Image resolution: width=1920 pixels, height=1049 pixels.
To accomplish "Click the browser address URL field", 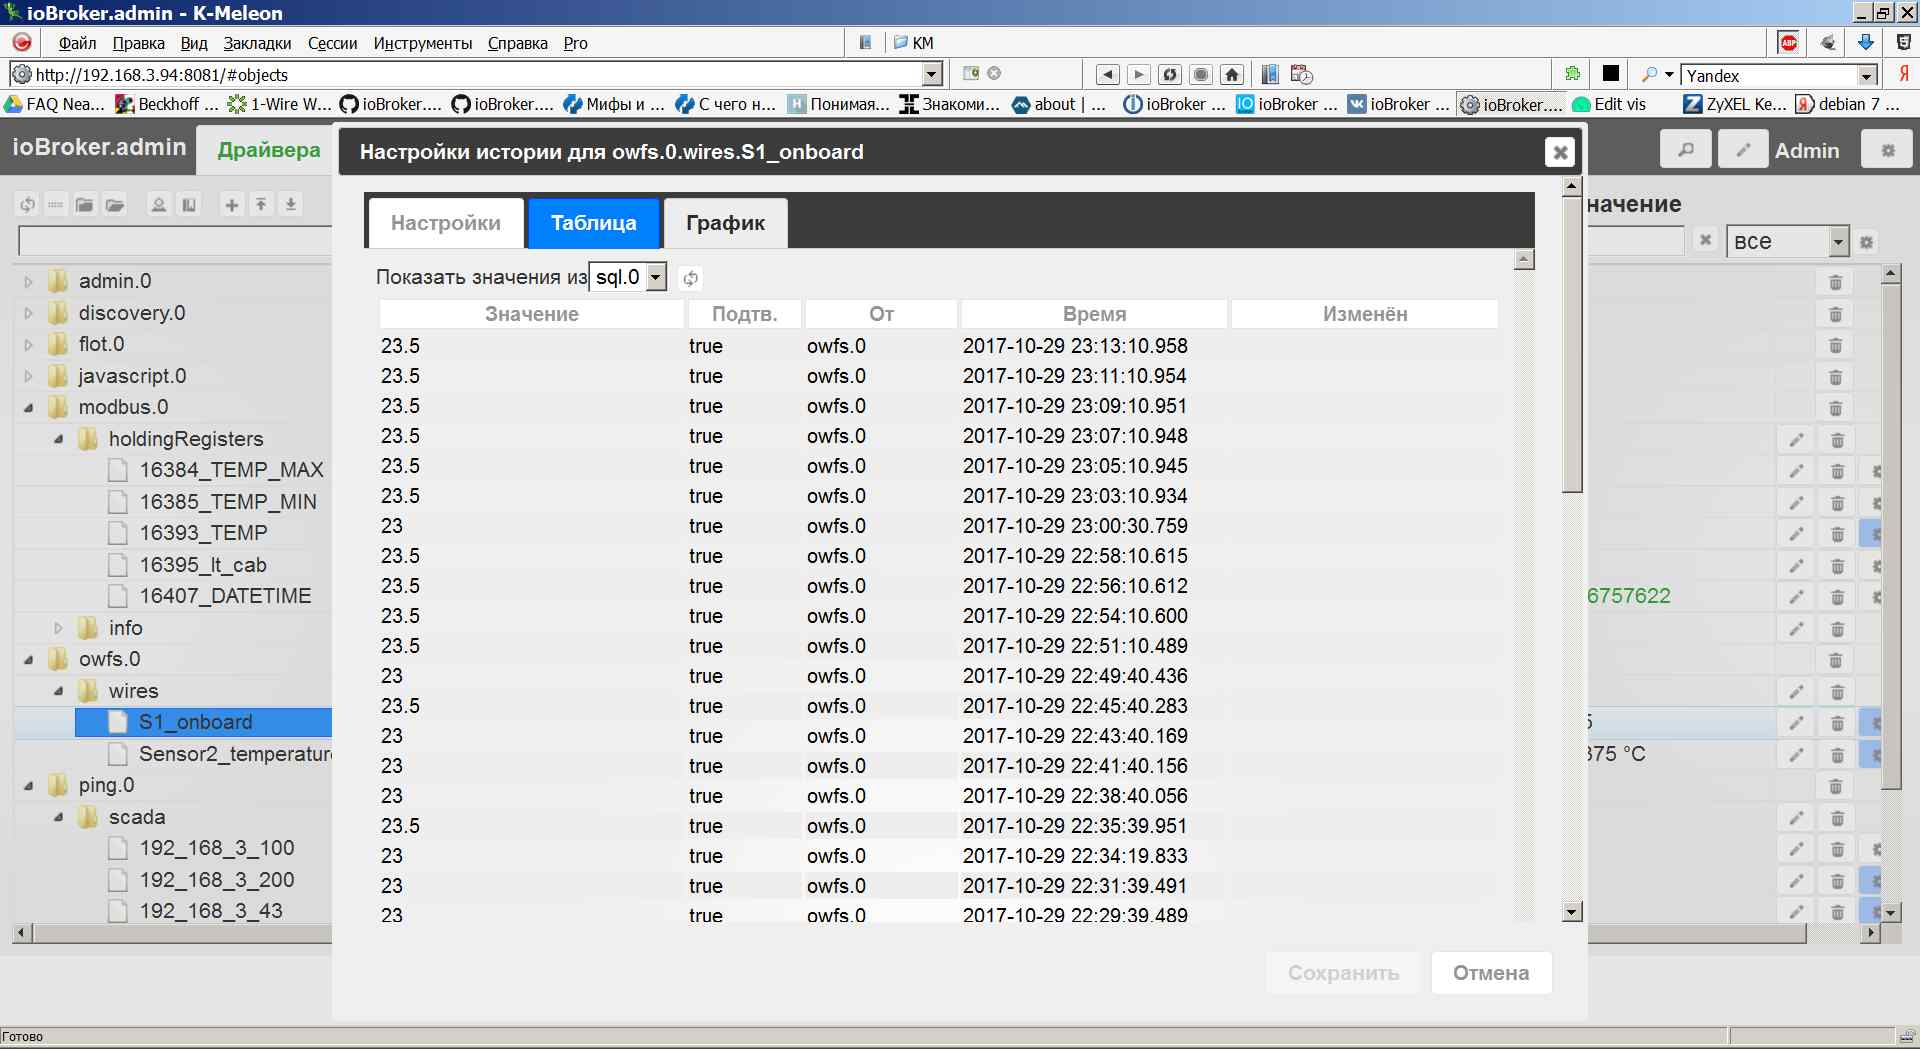I will click(x=477, y=75).
